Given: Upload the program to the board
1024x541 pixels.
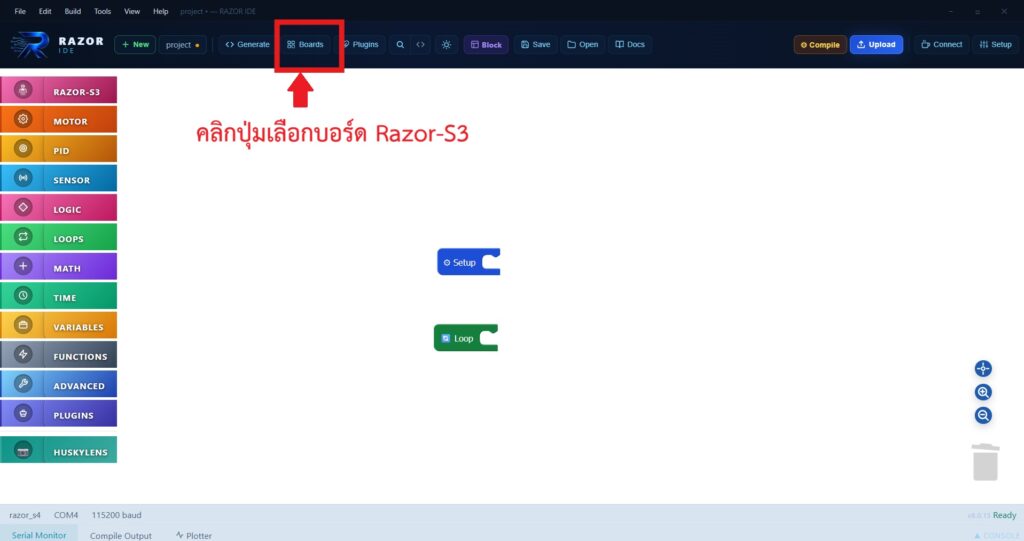Looking at the screenshot, I should click(x=876, y=44).
